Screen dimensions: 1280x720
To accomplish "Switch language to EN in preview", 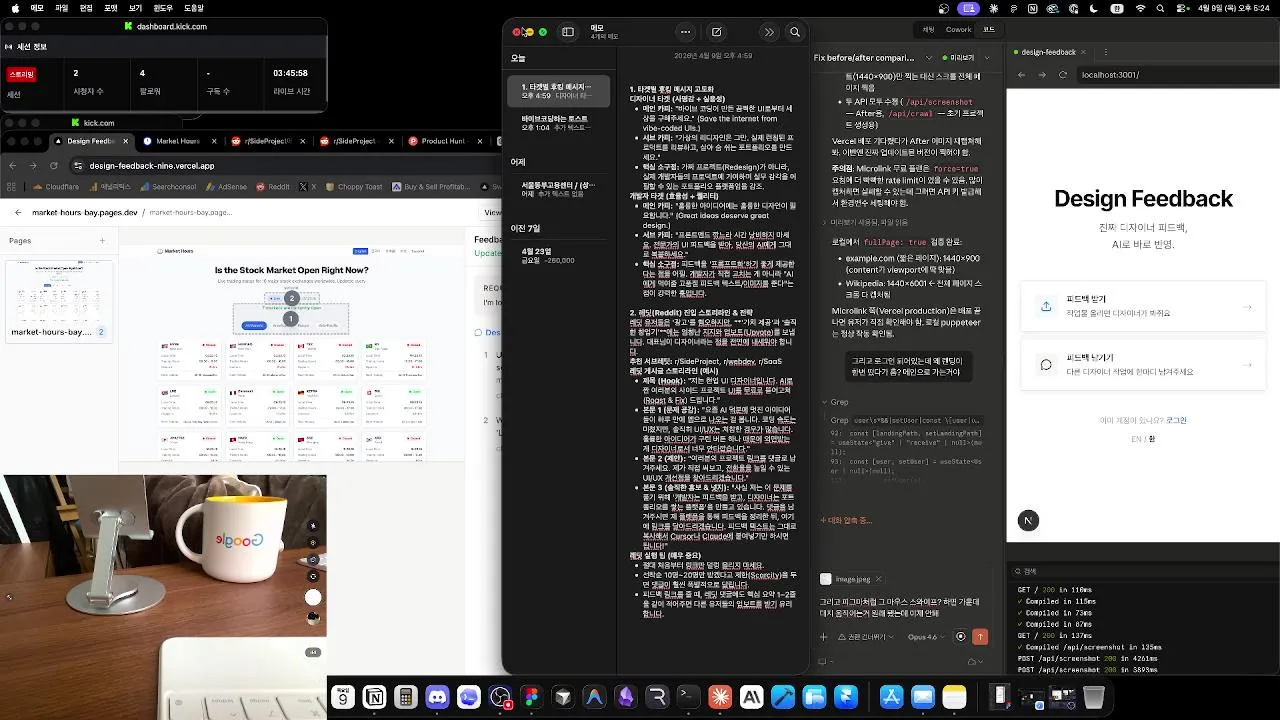I will pos(1136,438).
